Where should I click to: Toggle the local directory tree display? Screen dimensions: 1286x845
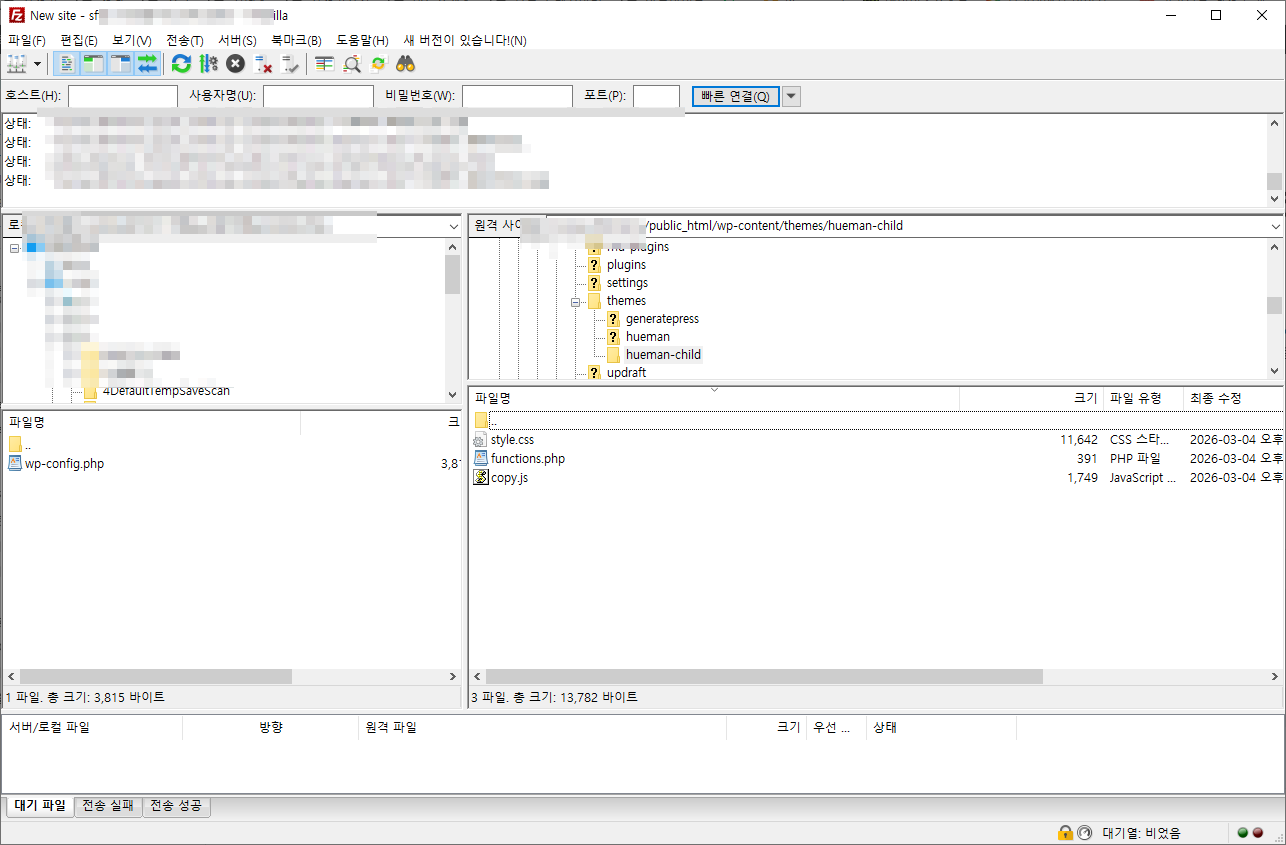94,64
